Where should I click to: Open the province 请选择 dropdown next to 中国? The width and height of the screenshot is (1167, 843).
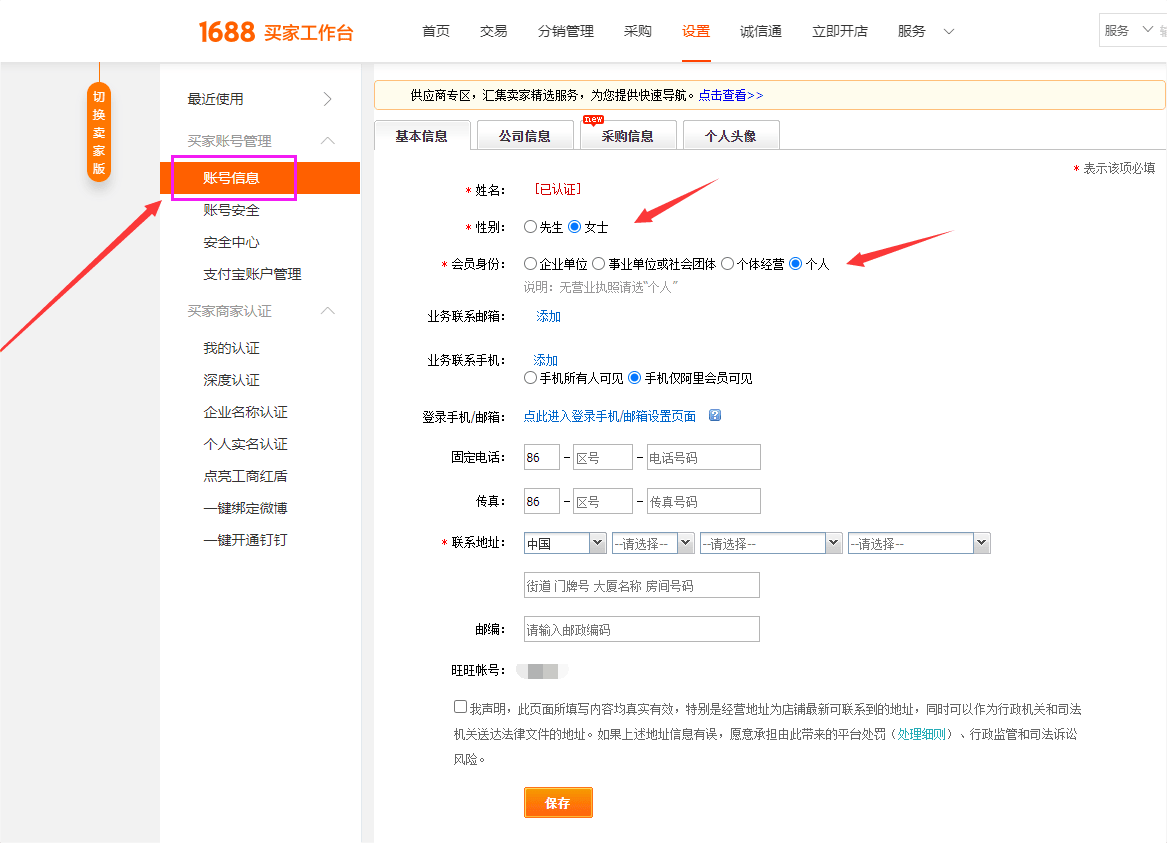point(653,544)
